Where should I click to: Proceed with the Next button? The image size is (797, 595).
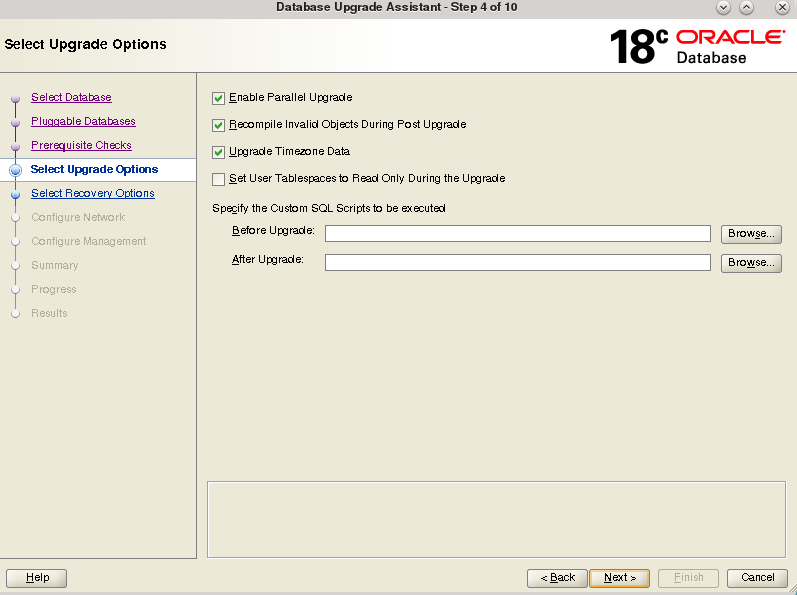click(x=620, y=578)
